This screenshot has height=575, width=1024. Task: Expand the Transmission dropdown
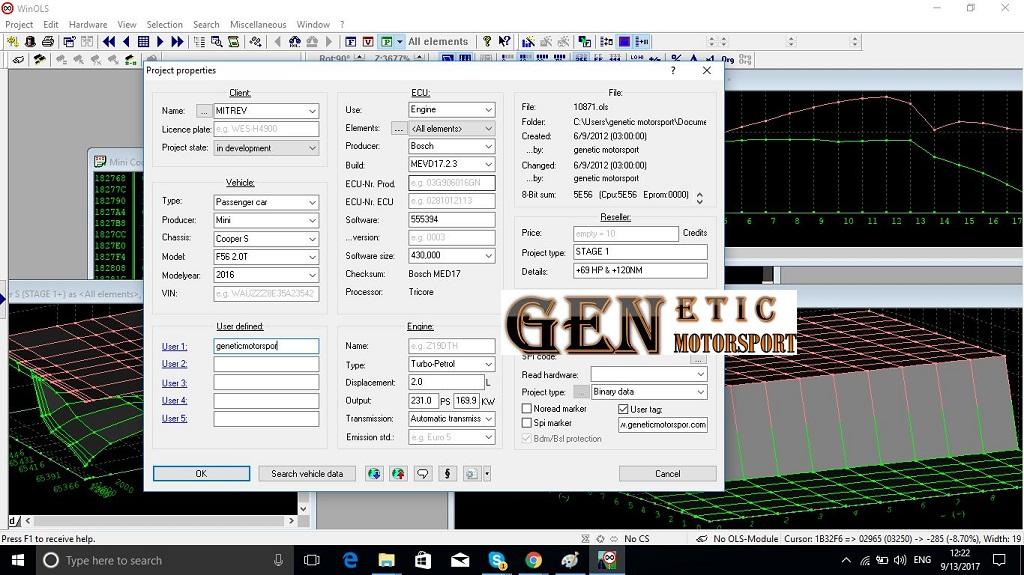tap(488, 419)
